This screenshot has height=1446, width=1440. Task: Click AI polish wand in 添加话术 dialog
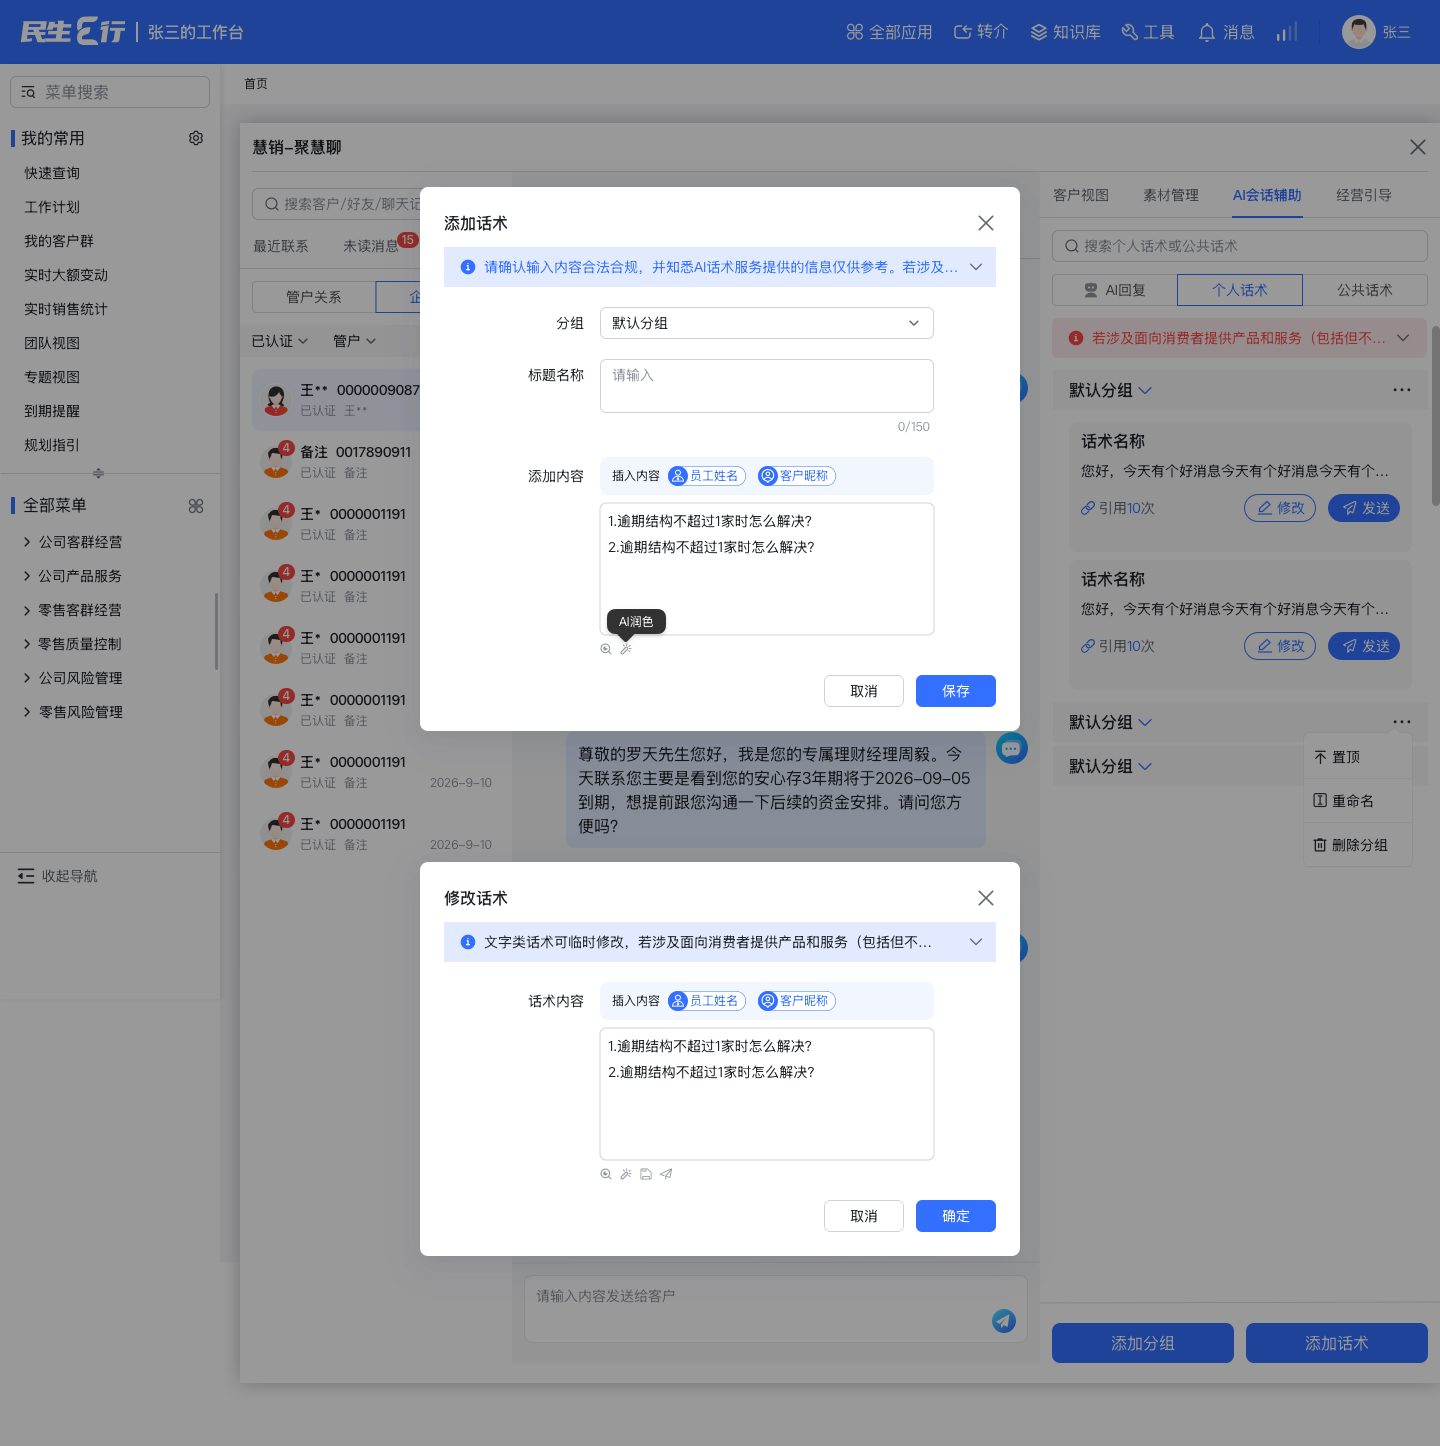[626, 649]
